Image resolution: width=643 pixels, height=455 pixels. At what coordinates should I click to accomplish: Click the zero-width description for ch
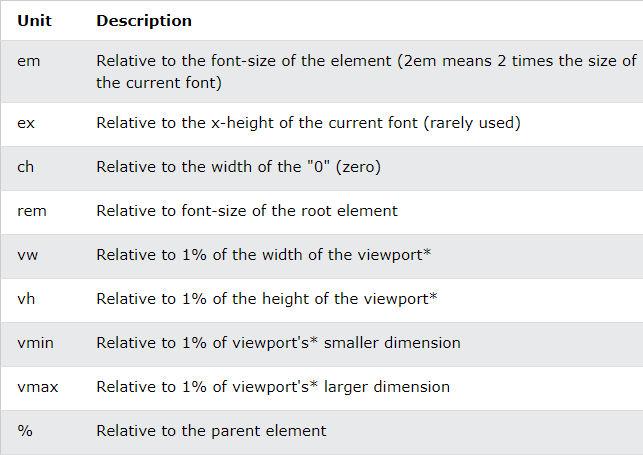point(239,167)
